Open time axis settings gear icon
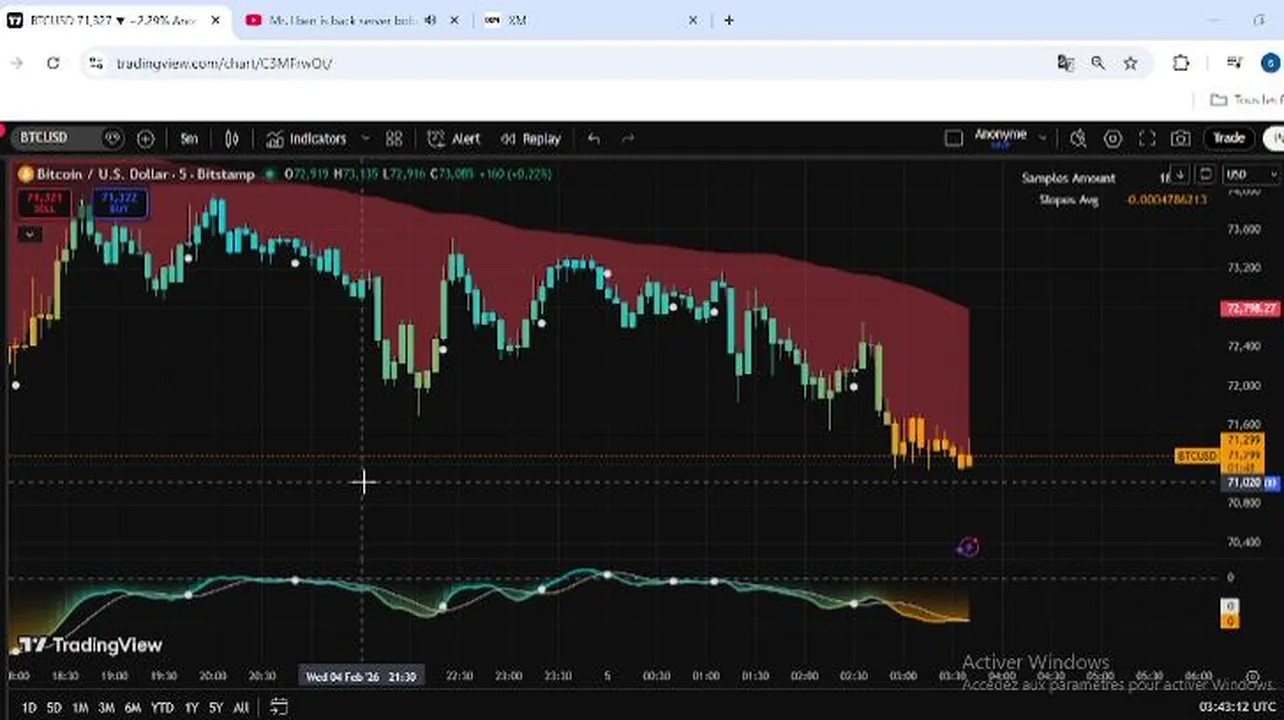Screen dimensions: 1284x720 (x=1252, y=677)
